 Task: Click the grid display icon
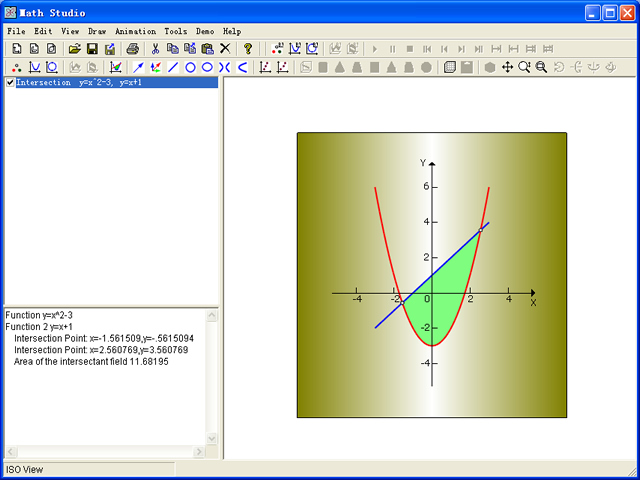[449, 67]
